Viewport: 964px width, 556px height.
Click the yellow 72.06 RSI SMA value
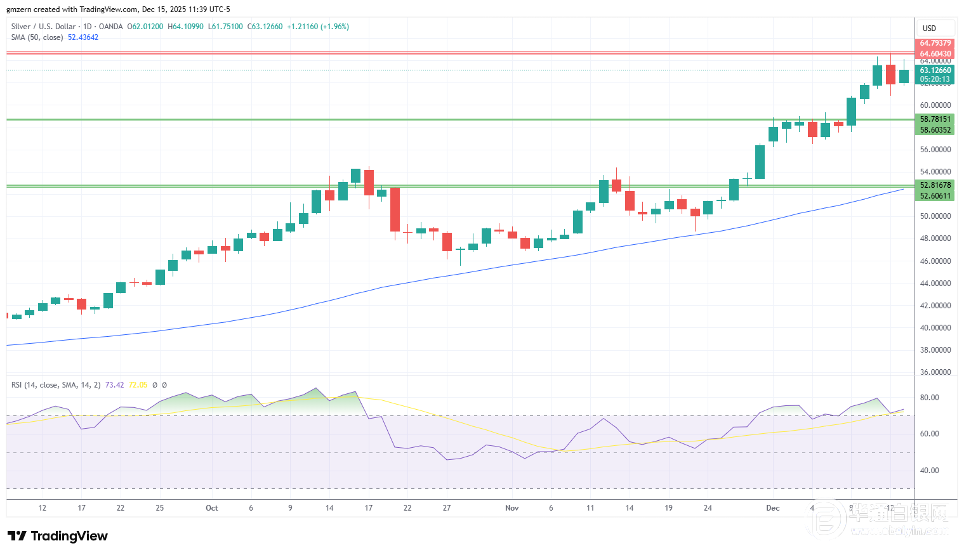click(x=138, y=383)
